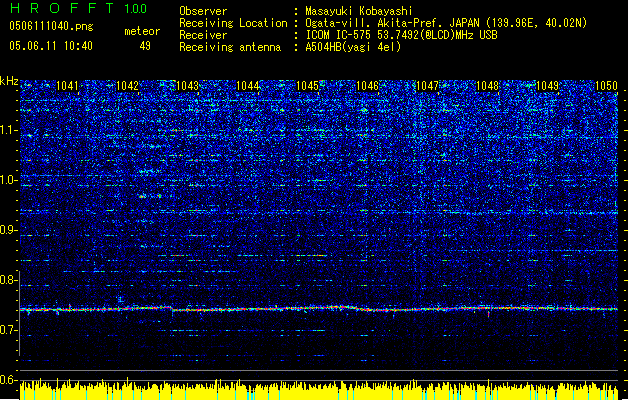Click the 1047 time marker
629x400 pixels.
tap(428, 86)
